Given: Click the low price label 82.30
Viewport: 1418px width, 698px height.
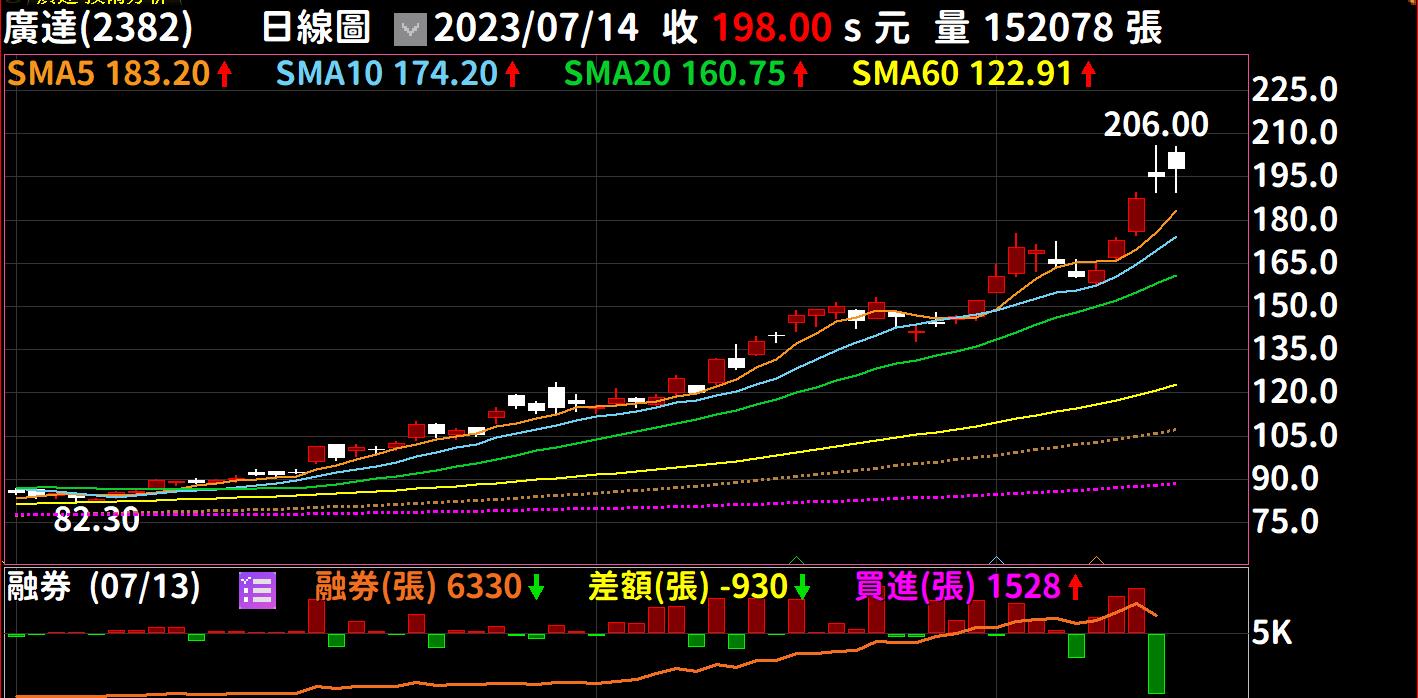Looking at the screenshot, I should pos(96,519).
